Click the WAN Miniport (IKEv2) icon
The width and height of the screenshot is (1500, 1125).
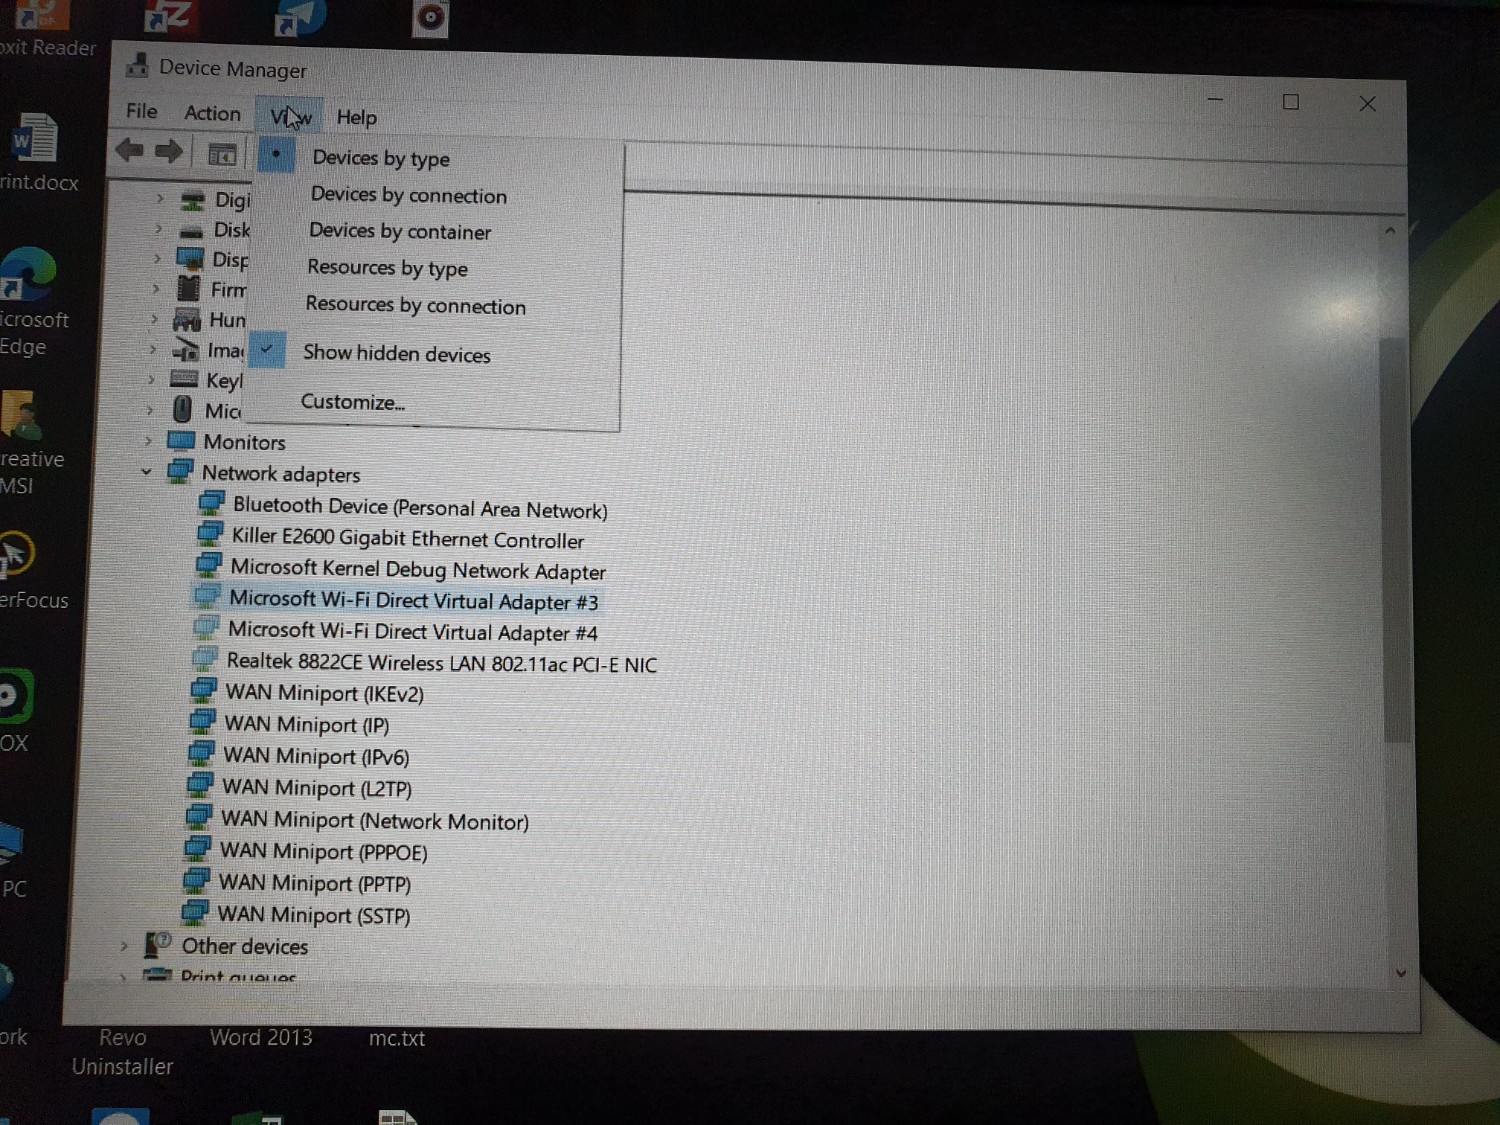204,690
